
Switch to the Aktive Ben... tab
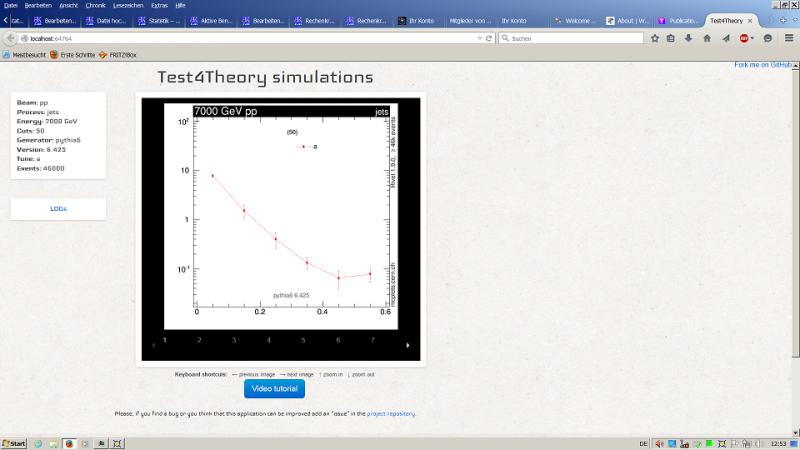pos(211,21)
